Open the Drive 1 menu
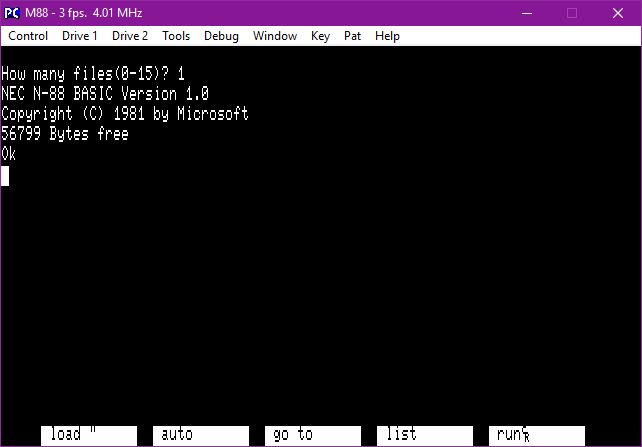 [80, 36]
